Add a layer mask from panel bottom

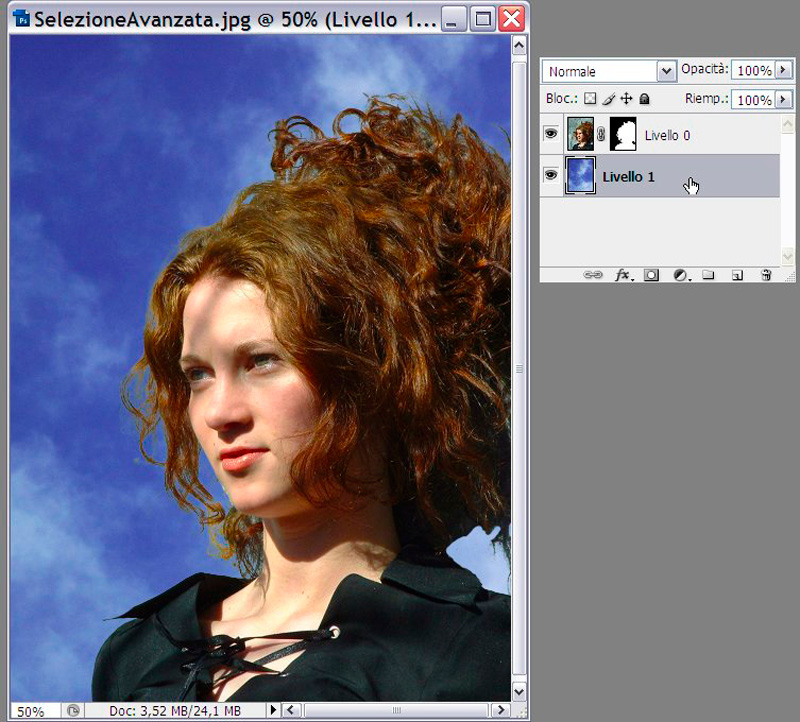pyautogui.click(x=651, y=274)
